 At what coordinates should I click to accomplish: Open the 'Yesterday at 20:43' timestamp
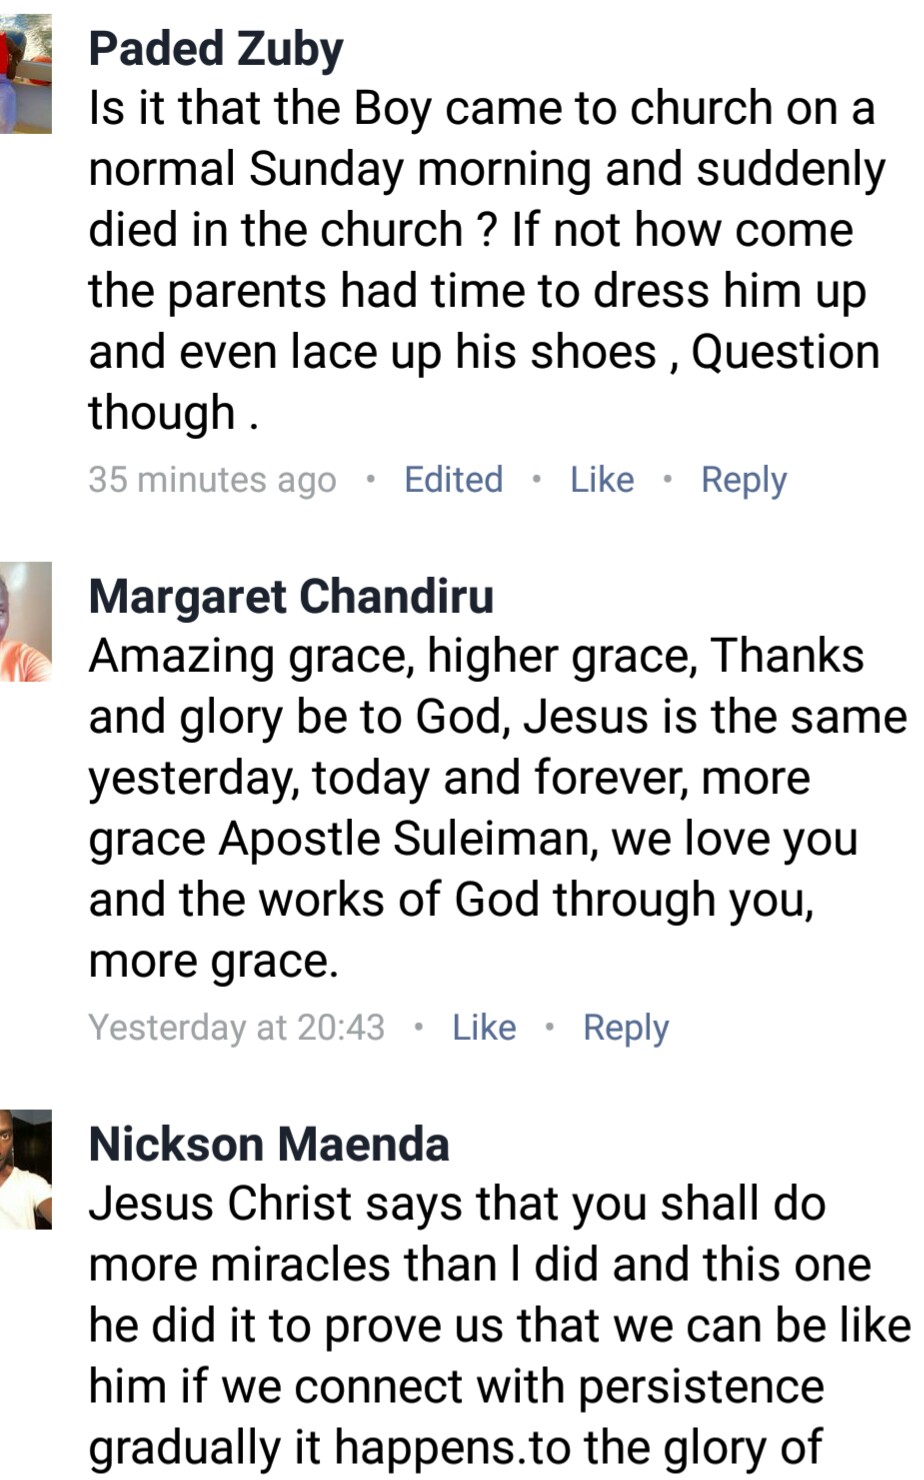[236, 1027]
